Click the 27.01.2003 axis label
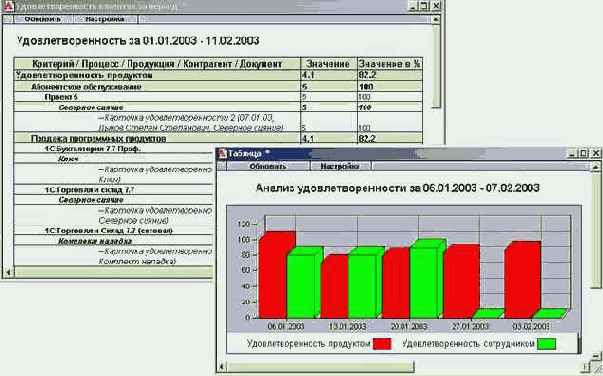 pyautogui.click(x=470, y=326)
